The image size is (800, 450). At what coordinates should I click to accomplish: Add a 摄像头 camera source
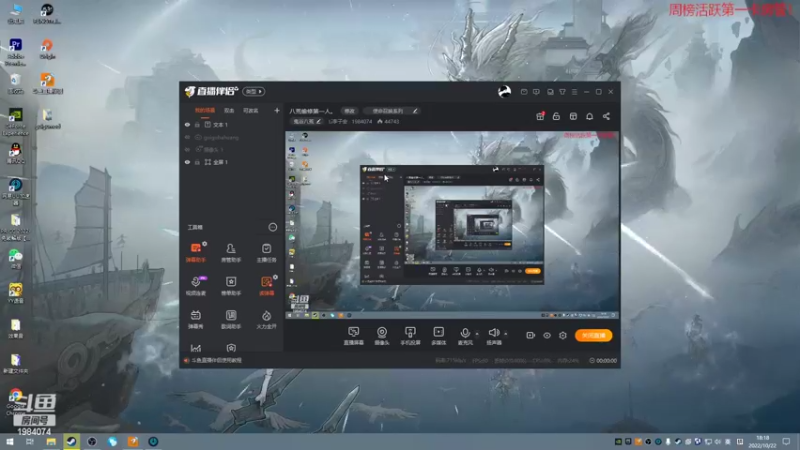(x=382, y=336)
